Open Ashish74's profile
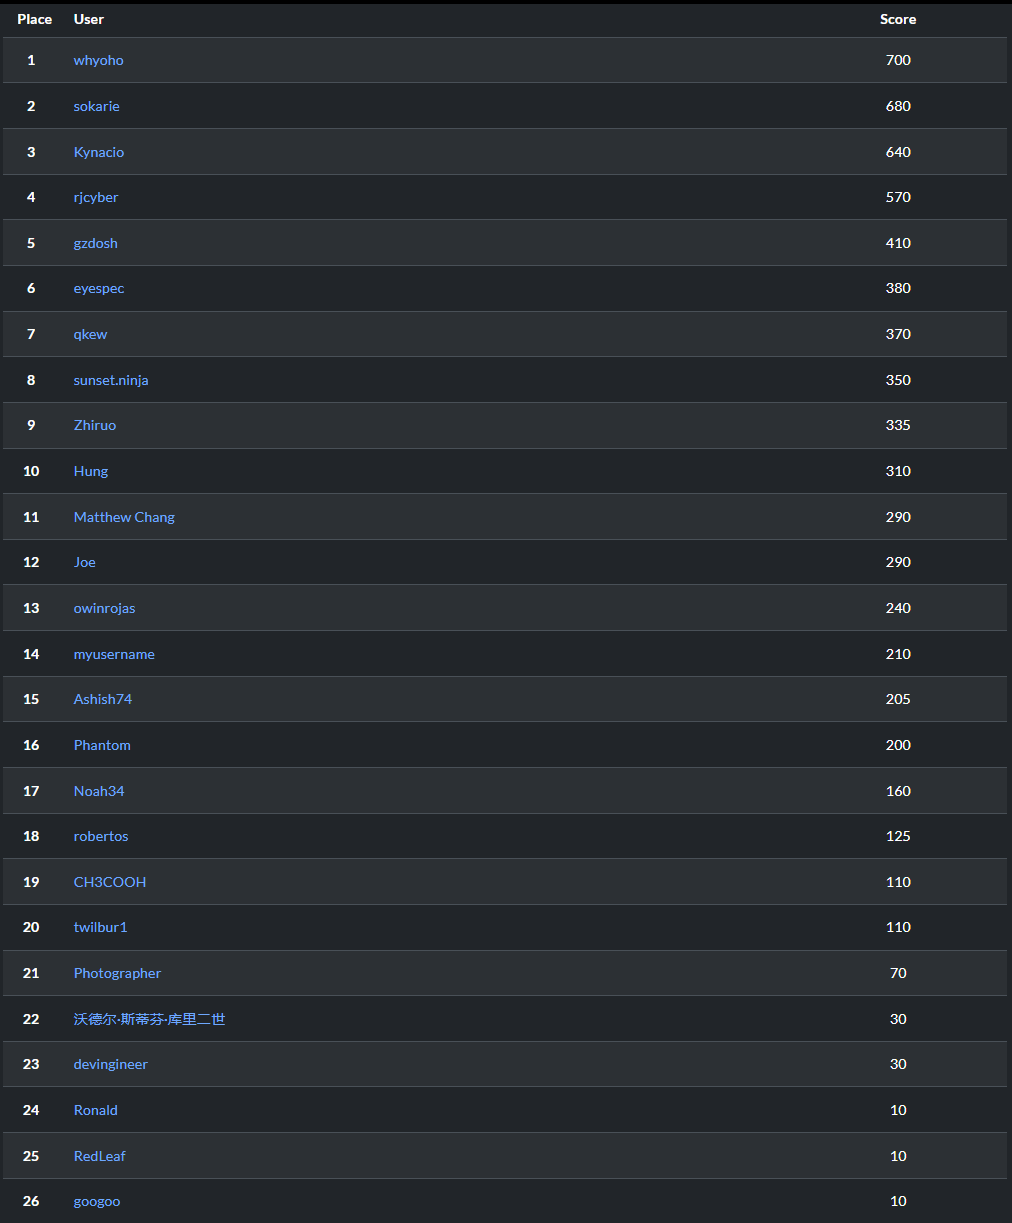This screenshot has height=1223, width=1012. [x=102, y=699]
